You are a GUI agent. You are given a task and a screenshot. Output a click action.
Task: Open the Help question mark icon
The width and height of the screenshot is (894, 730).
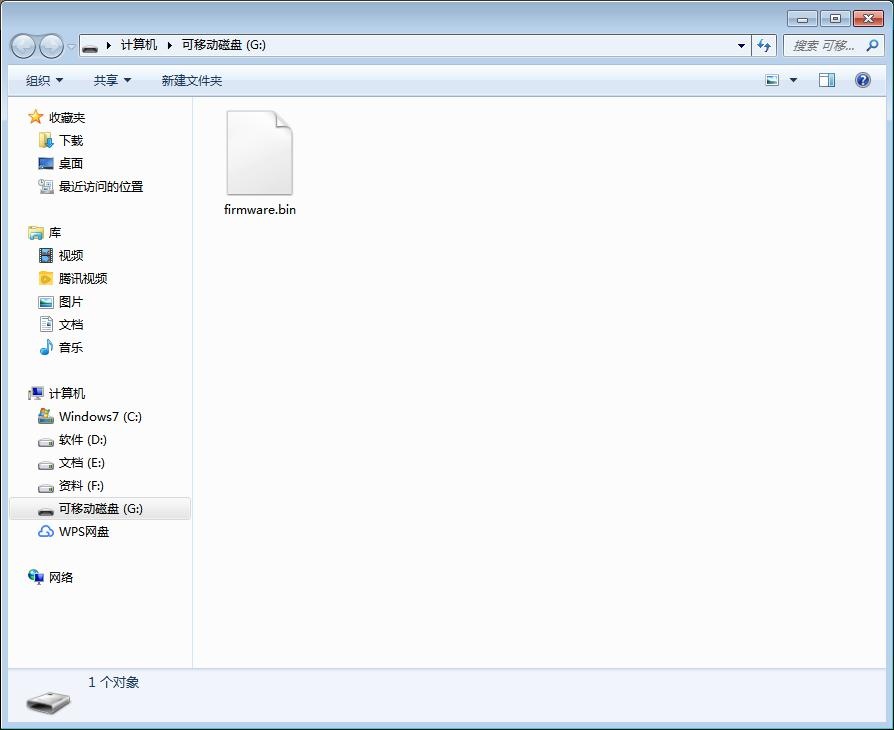pyautogui.click(x=863, y=80)
